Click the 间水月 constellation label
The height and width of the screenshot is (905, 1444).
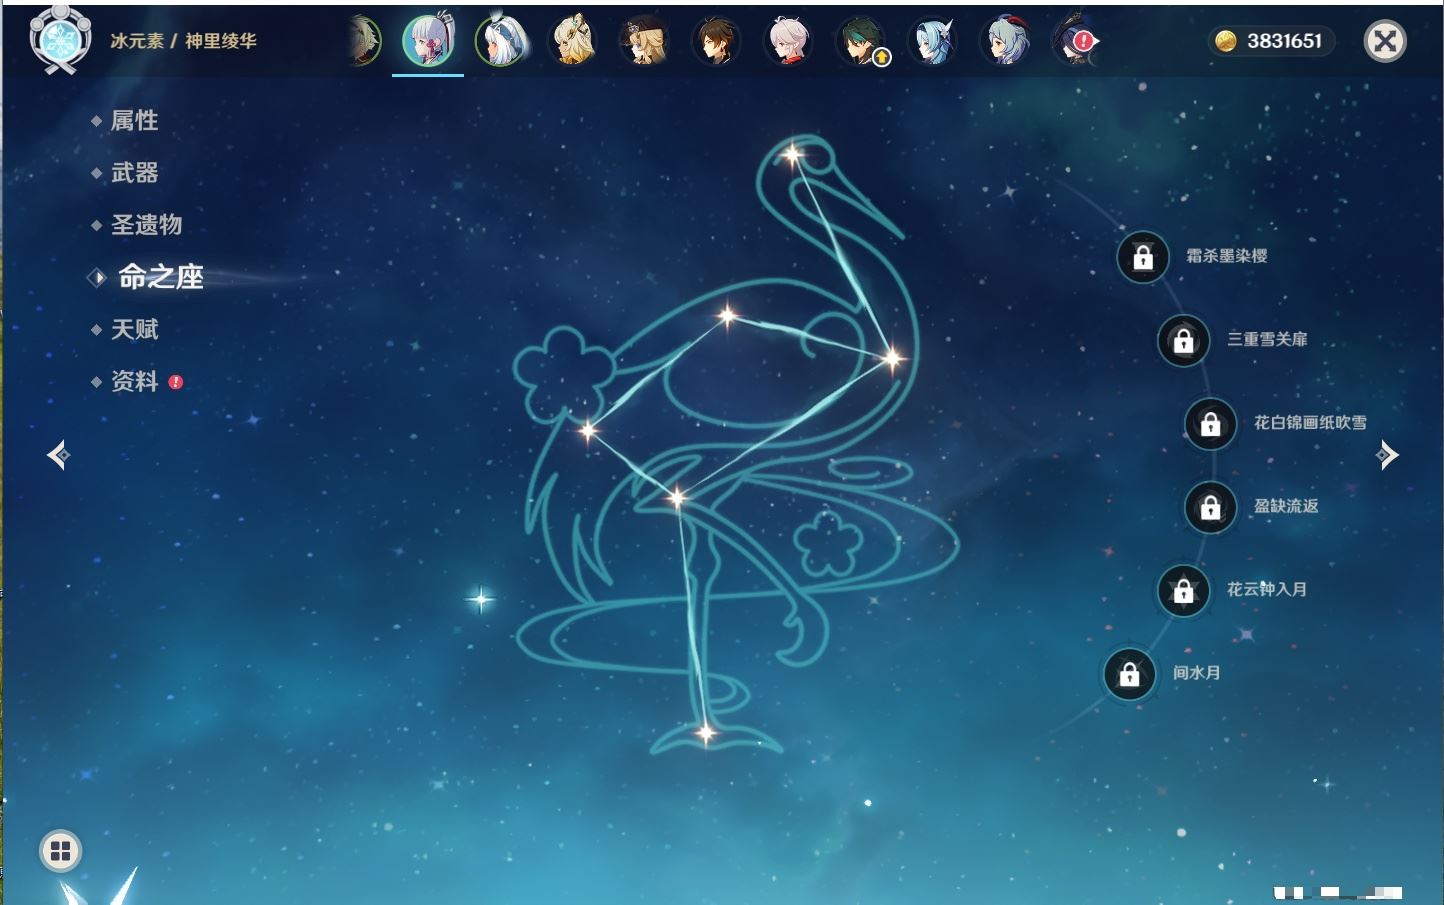1196,673
